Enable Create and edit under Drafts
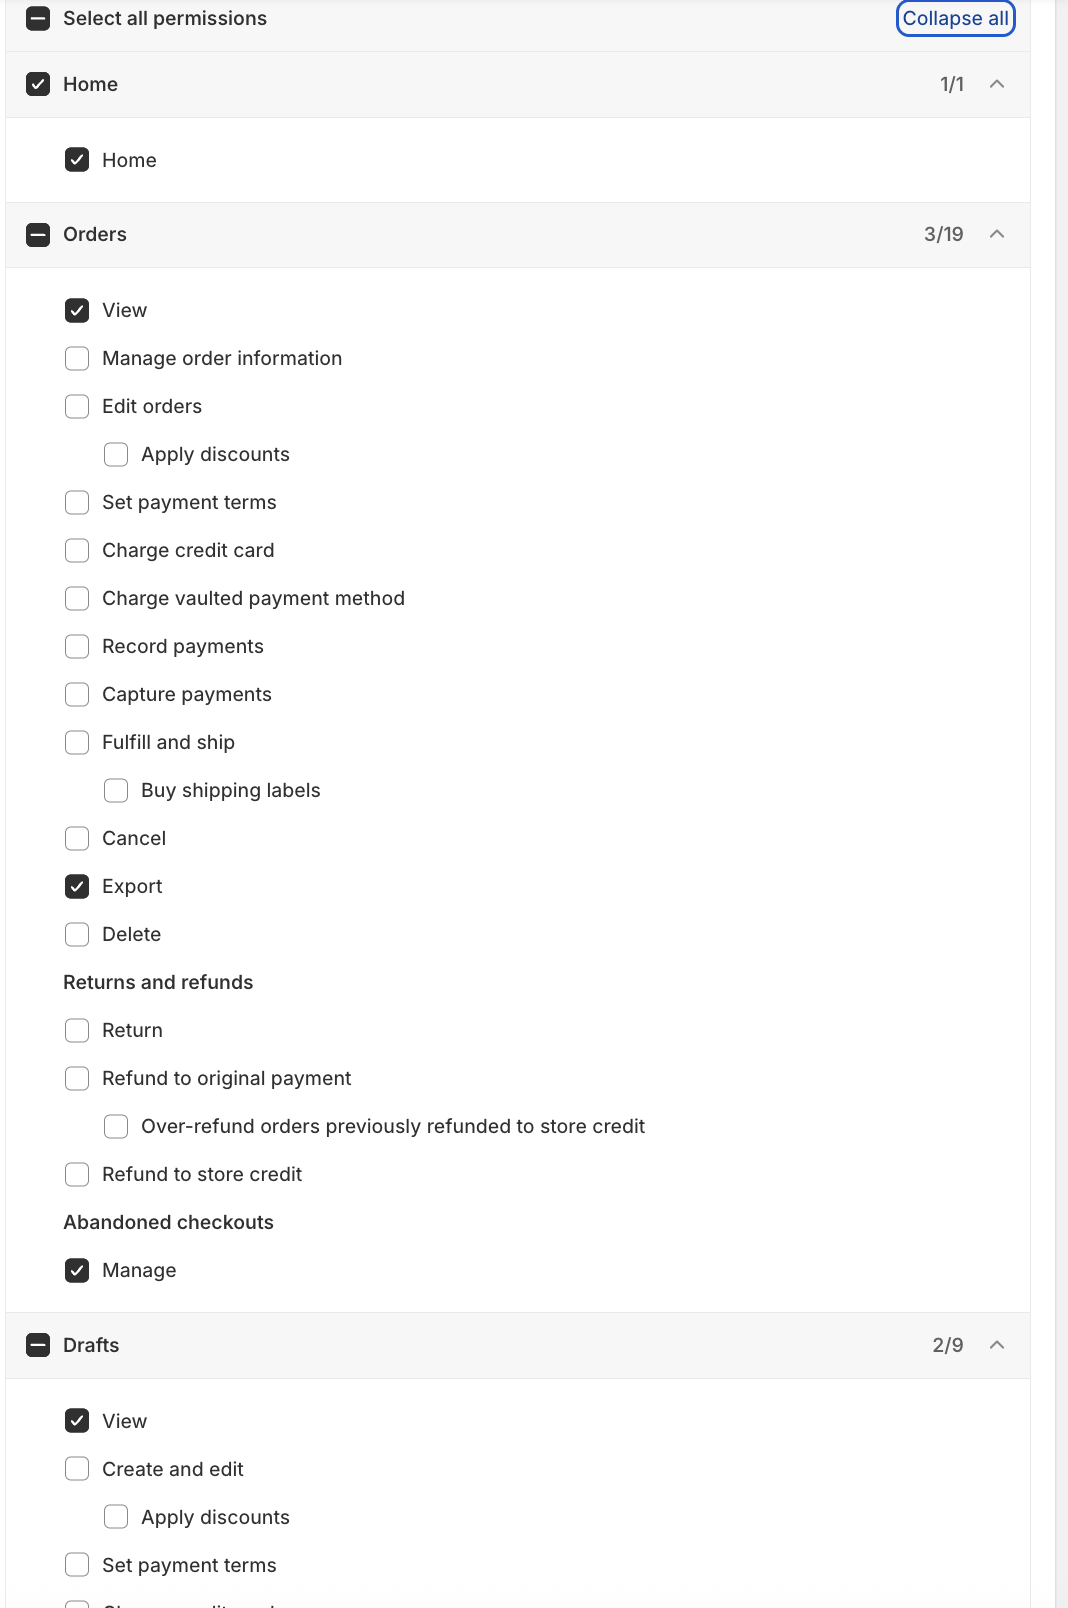Viewport: 1068px width, 1608px height. click(77, 1469)
